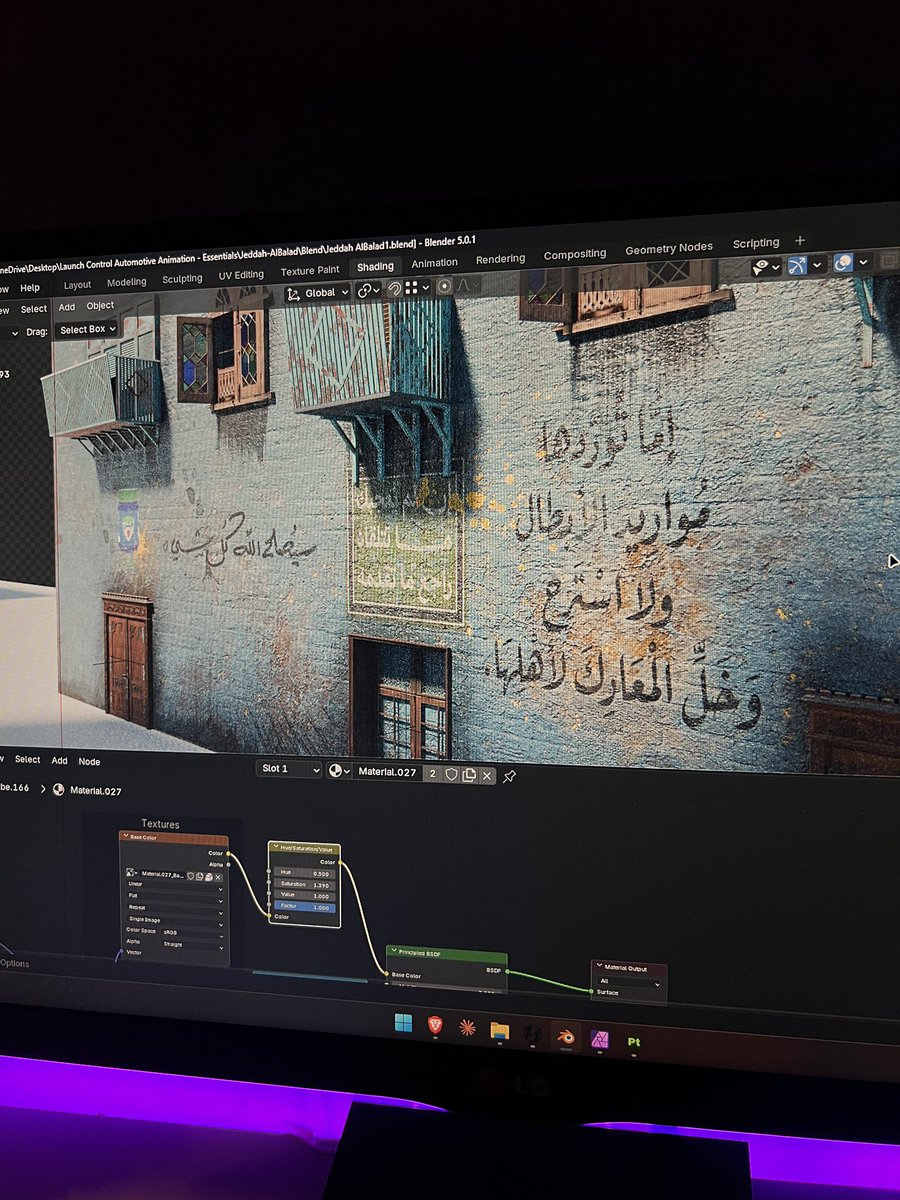Open the Select Box drag dropdown
Image resolution: width=900 pixels, height=1200 pixels.
[x=87, y=329]
